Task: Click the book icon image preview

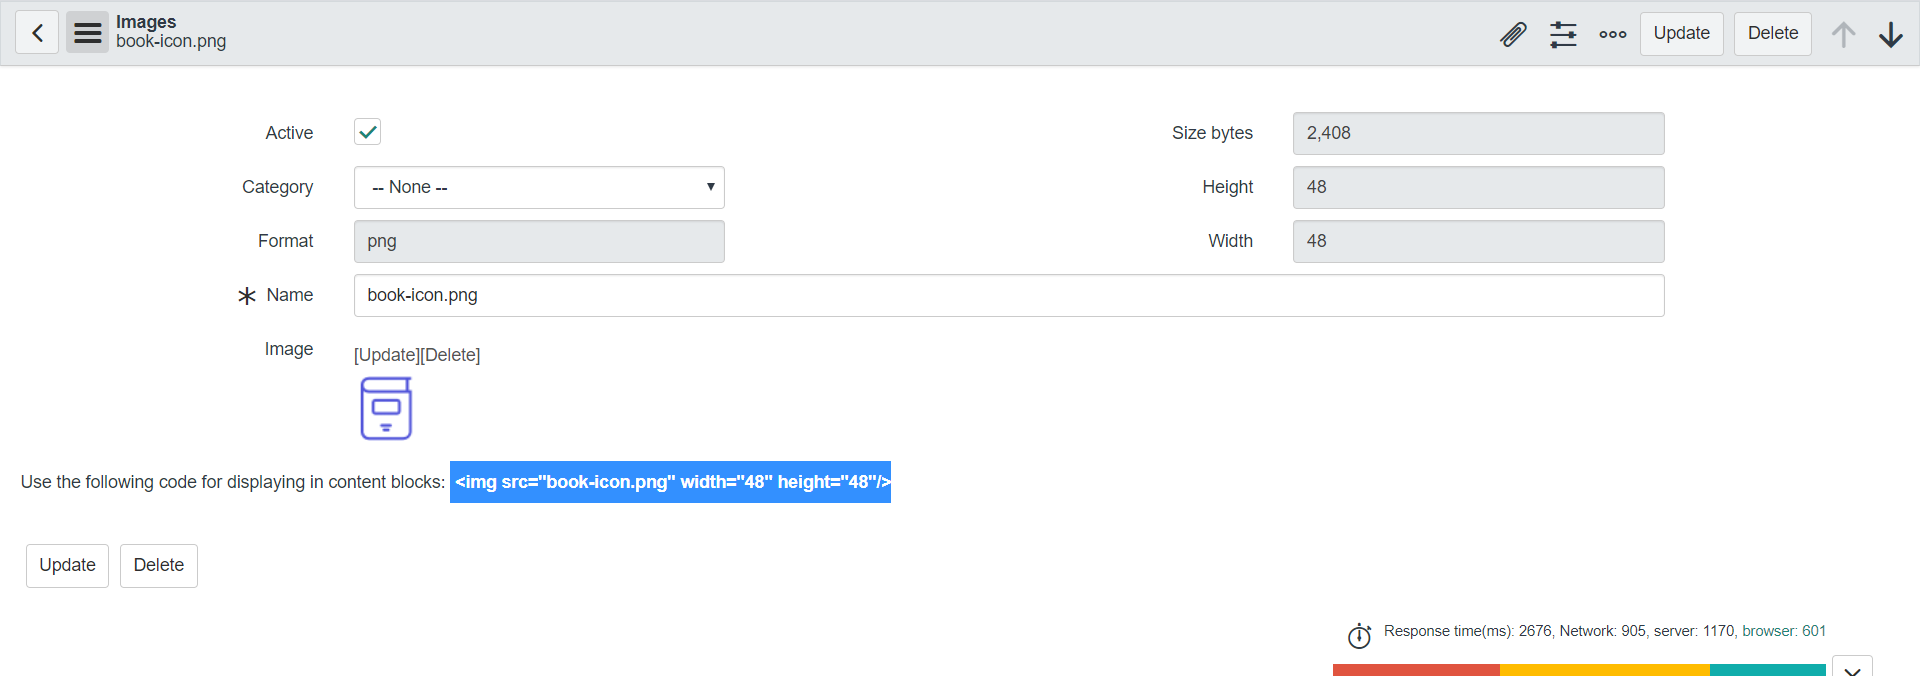Action: coord(386,408)
